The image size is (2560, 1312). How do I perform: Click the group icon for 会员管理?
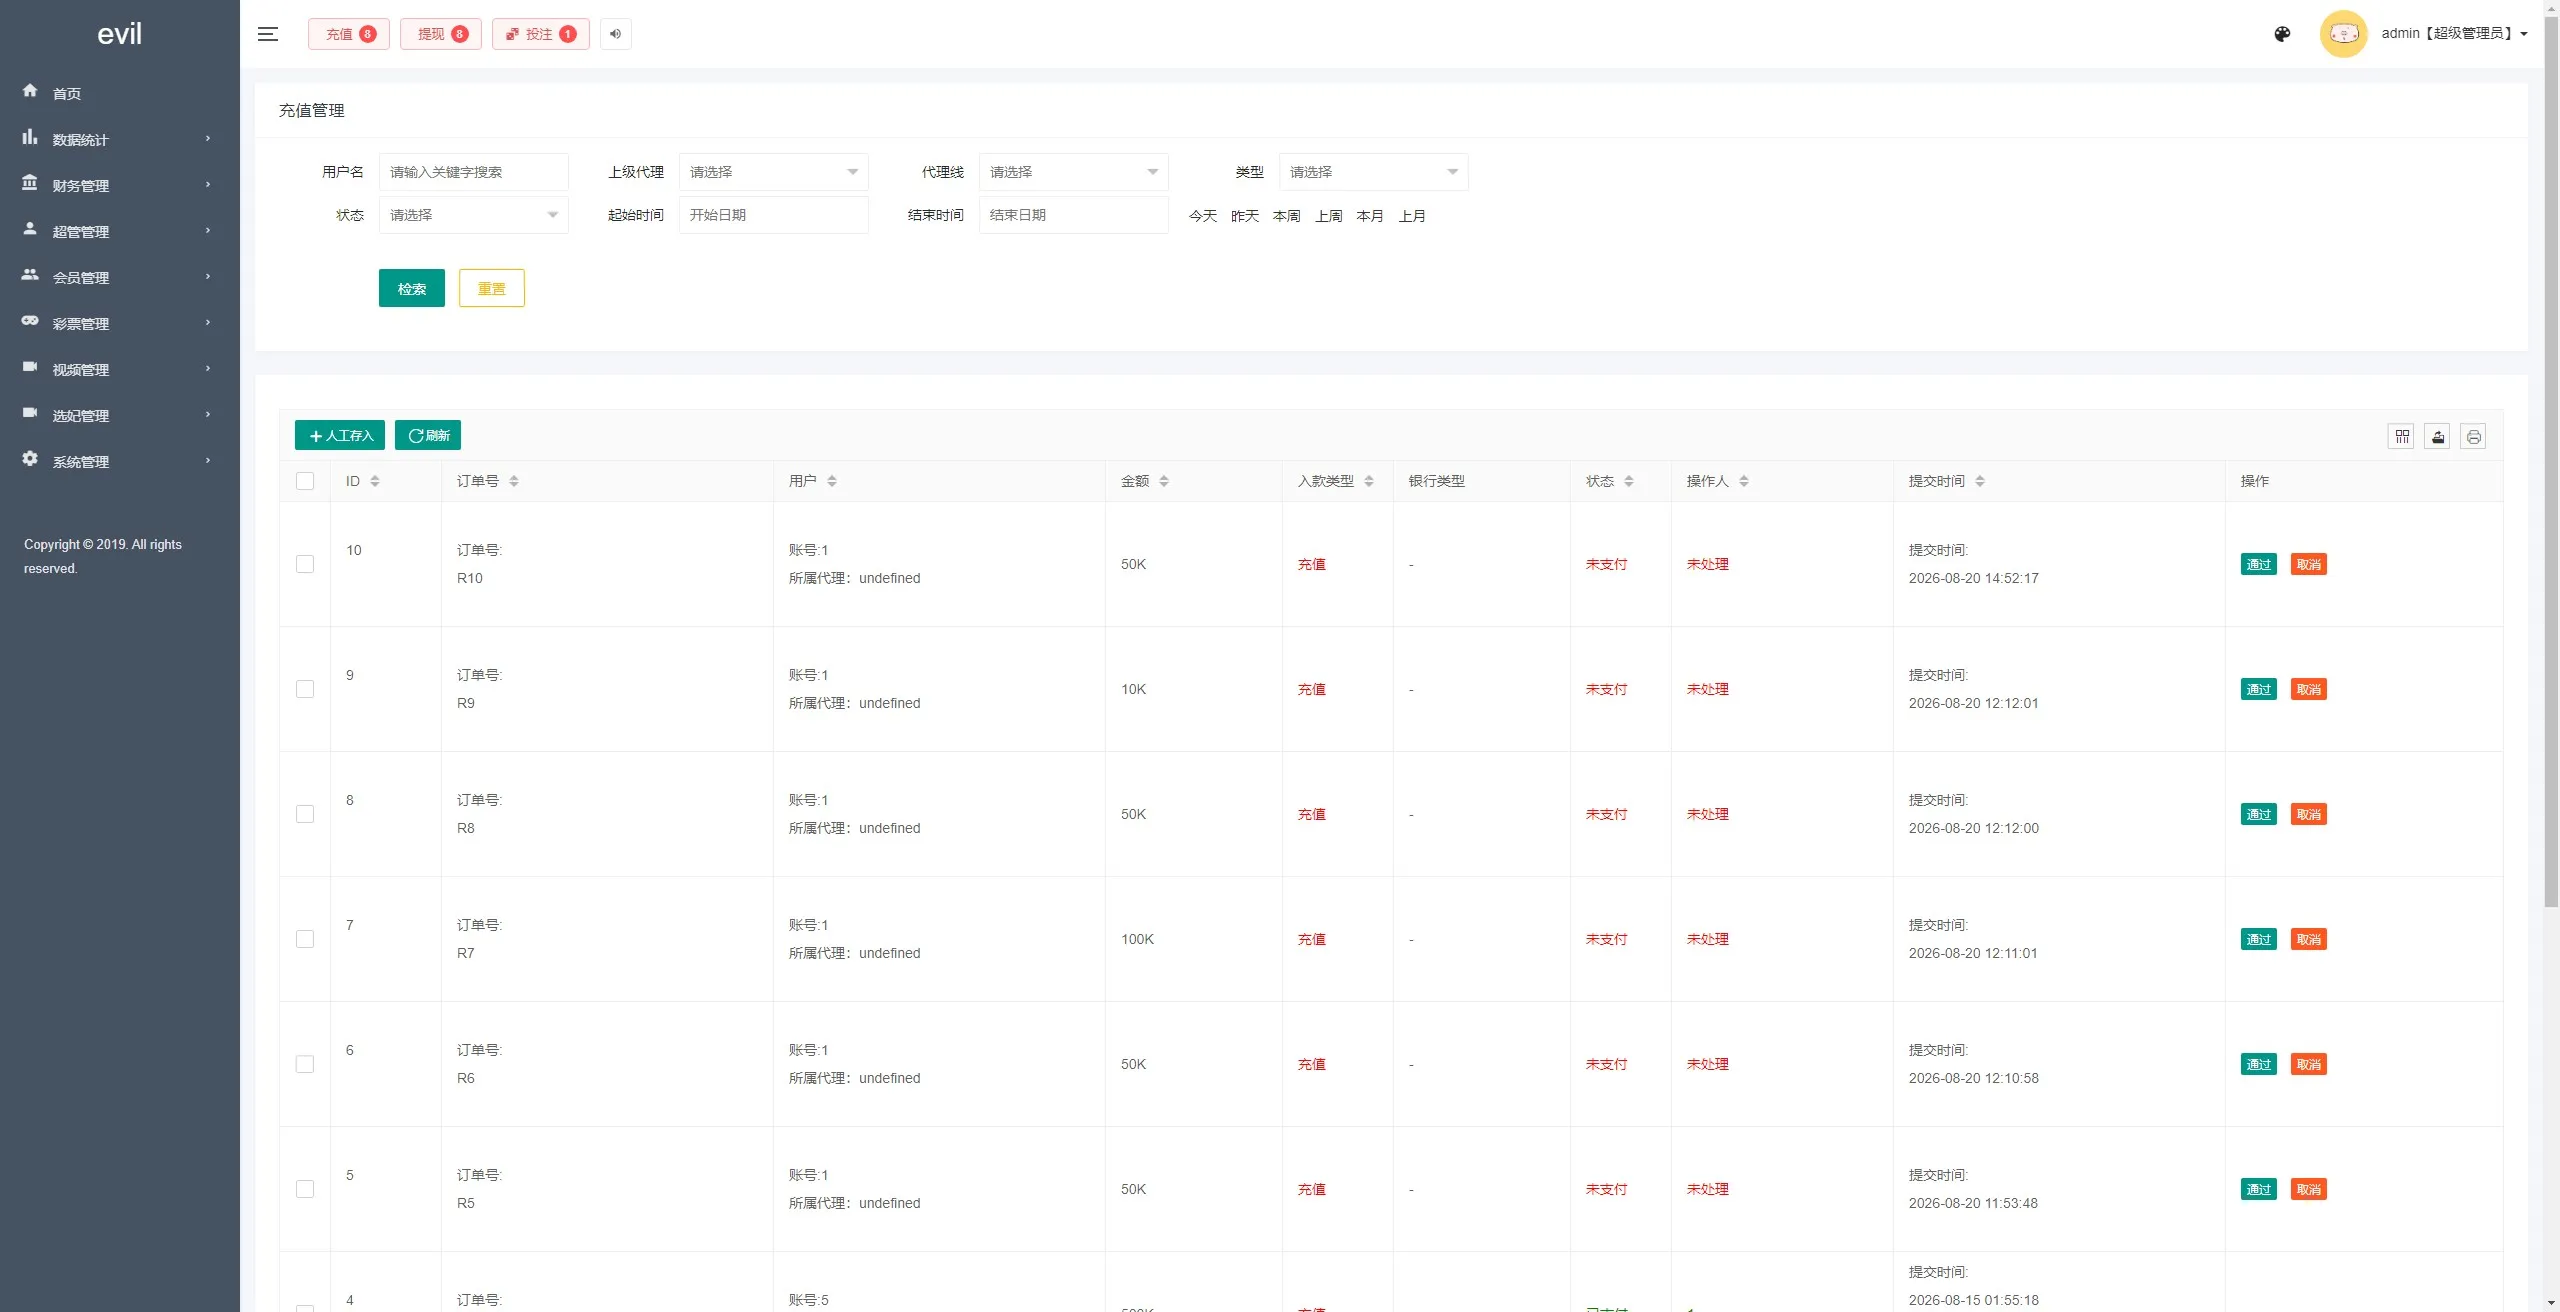click(30, 275)
